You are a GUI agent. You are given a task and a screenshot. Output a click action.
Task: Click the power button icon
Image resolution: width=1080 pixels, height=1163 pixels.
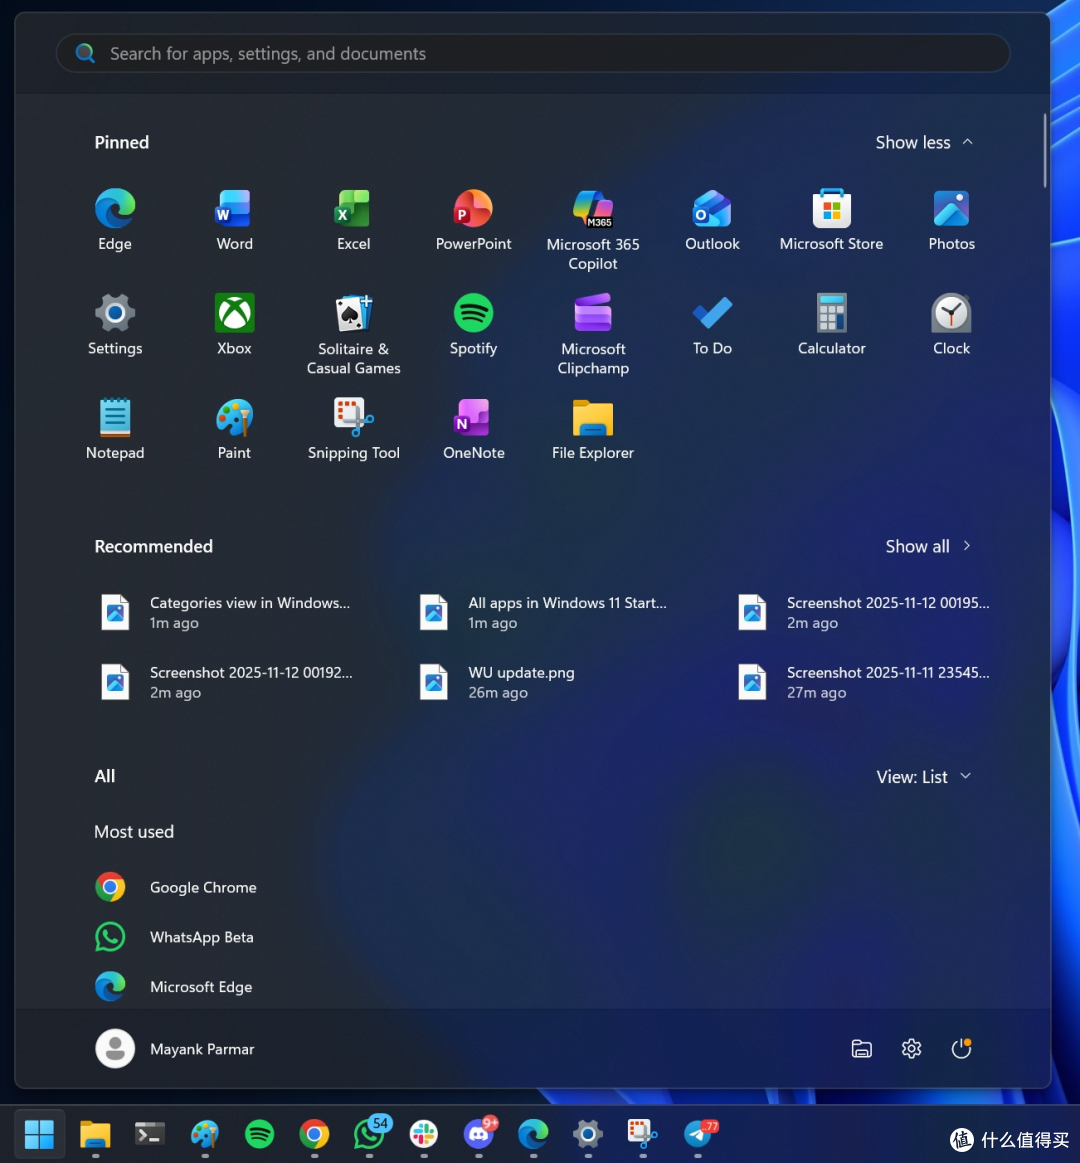(x=961, y=1049)
